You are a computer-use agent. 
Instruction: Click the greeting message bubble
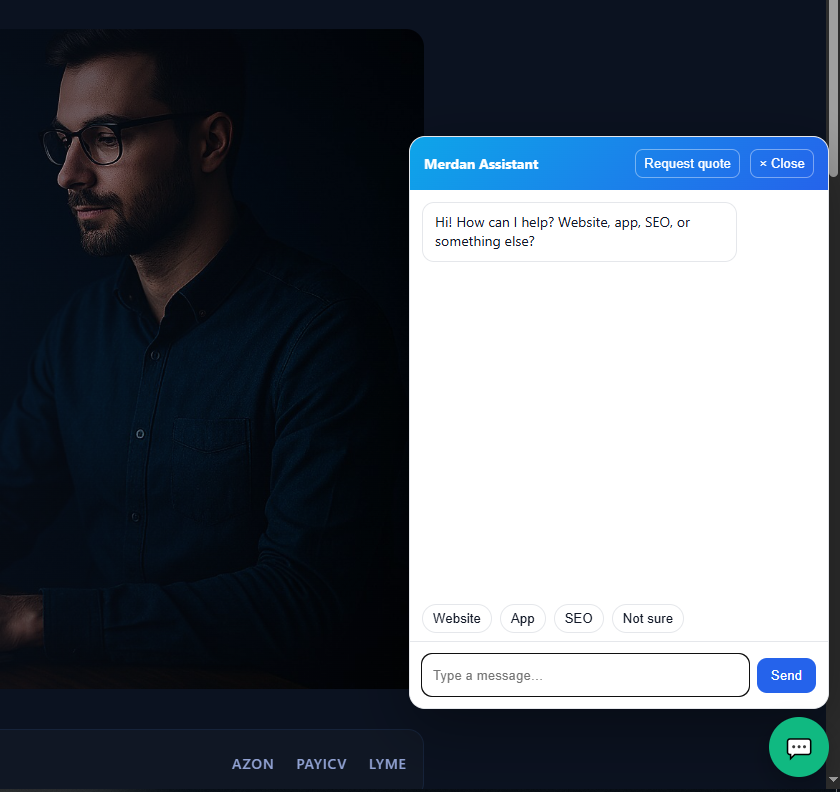pos(579,232)
